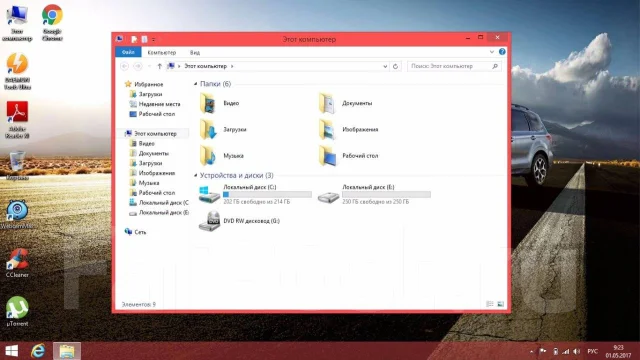The width and height of the screenshot is (640, 360).
Task: Open the Google Chrome desktop shortcut
Action: pyautogui.click(x=52, y=22)
